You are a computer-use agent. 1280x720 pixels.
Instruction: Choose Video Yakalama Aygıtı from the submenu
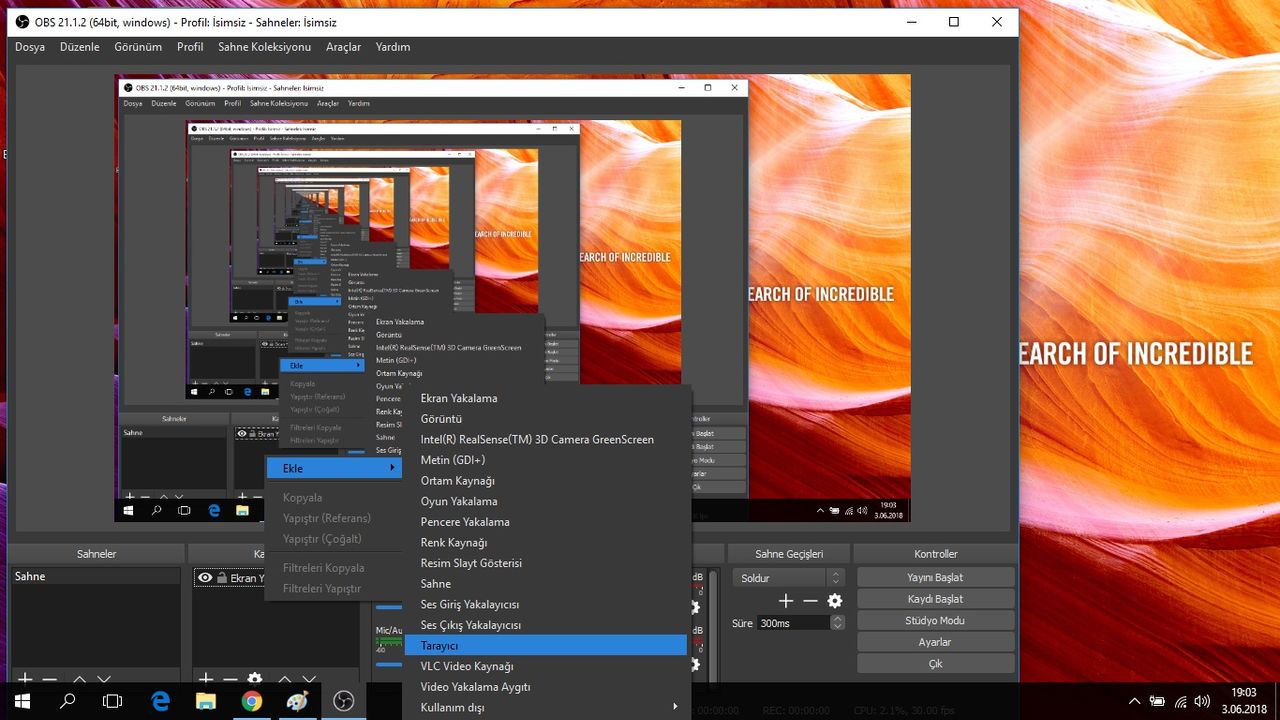pos(548,687)
